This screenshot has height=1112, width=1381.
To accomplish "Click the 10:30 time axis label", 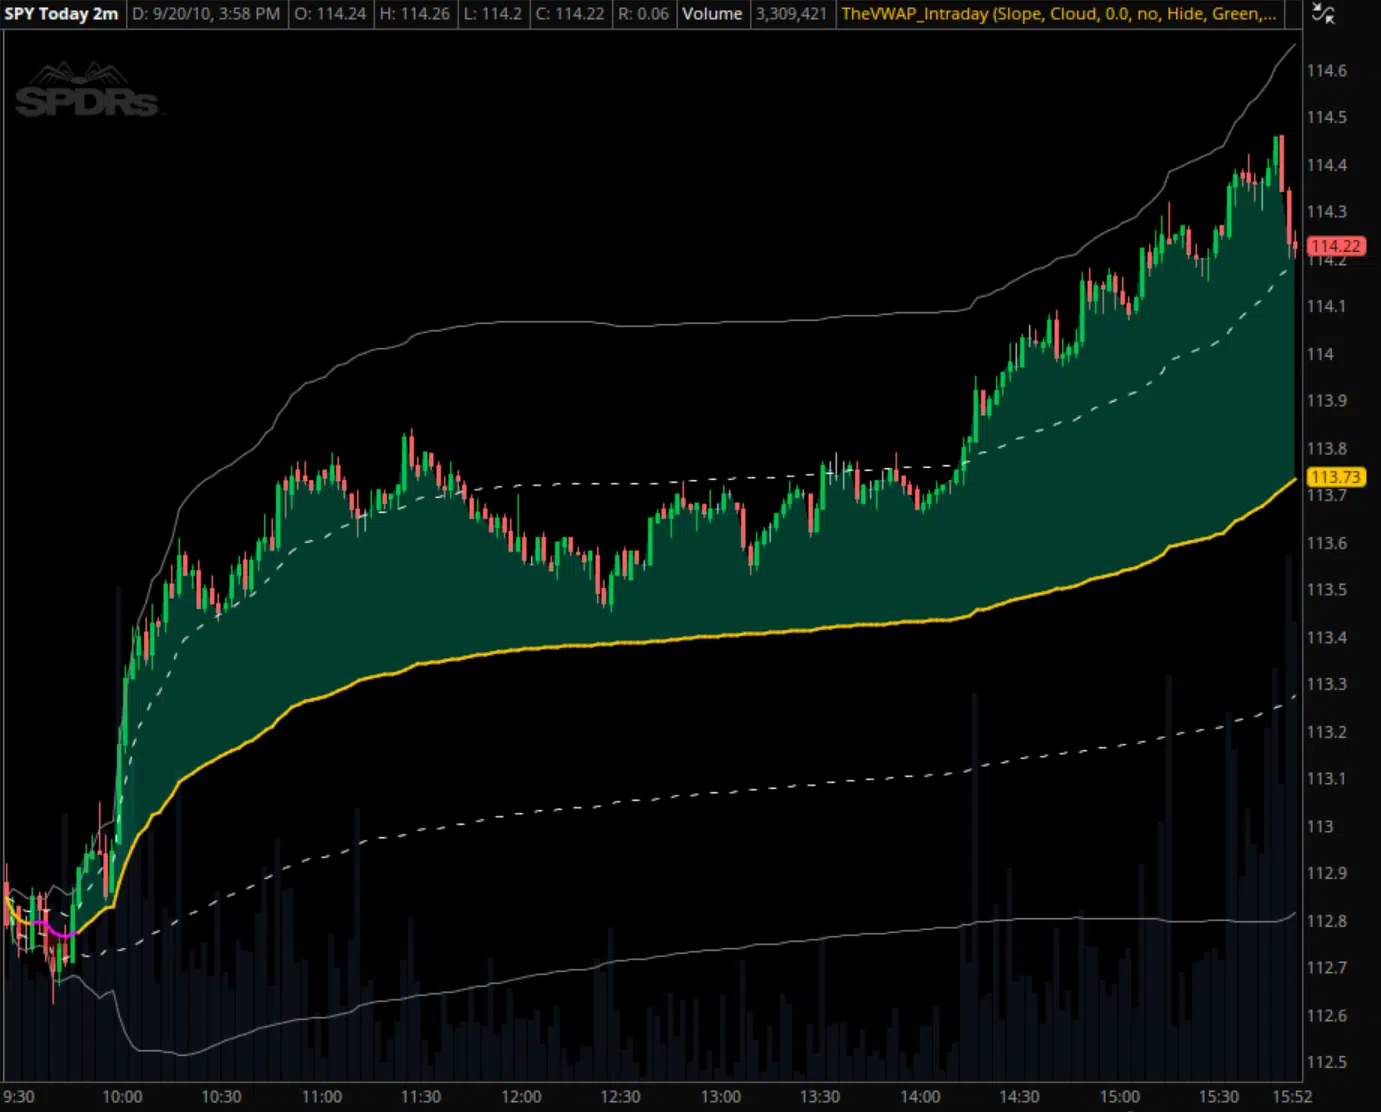I will tap(222, 1097).
